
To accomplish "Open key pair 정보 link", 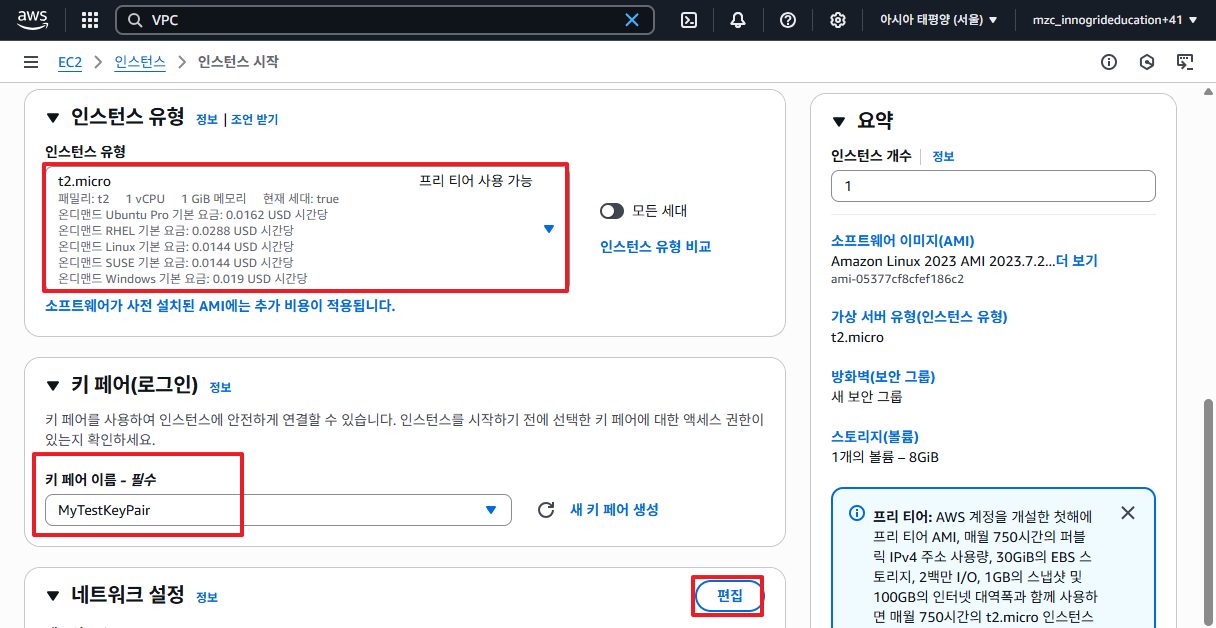I will [220, 387].
